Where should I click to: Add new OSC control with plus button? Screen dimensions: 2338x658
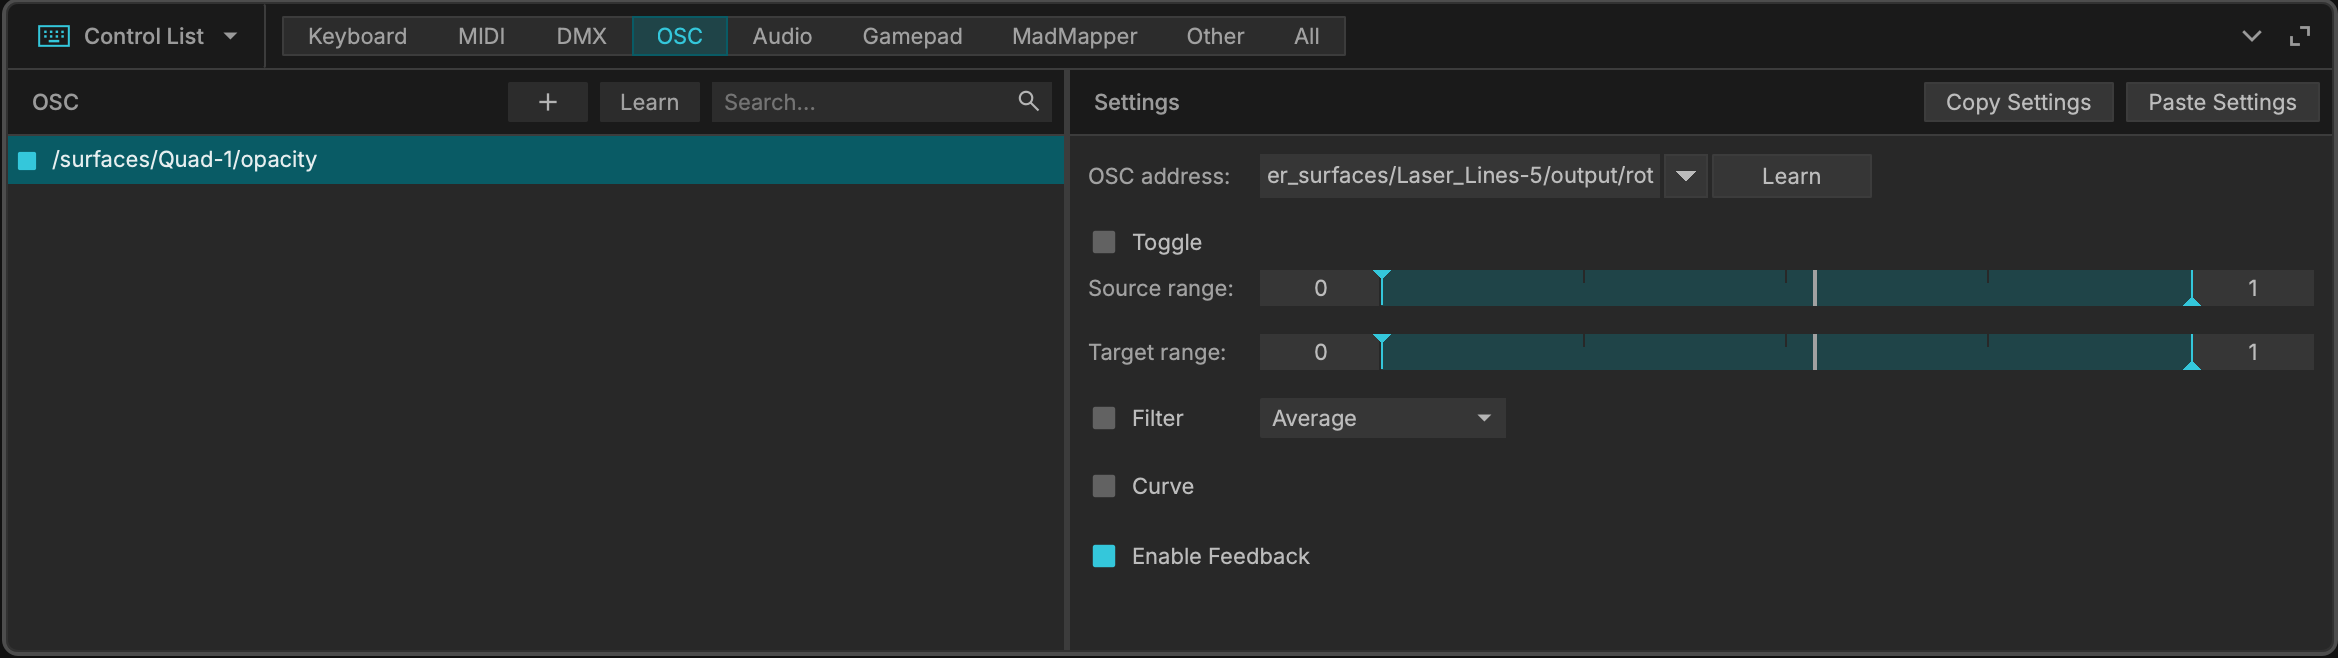pyautogui.click(x=547, y=102)
